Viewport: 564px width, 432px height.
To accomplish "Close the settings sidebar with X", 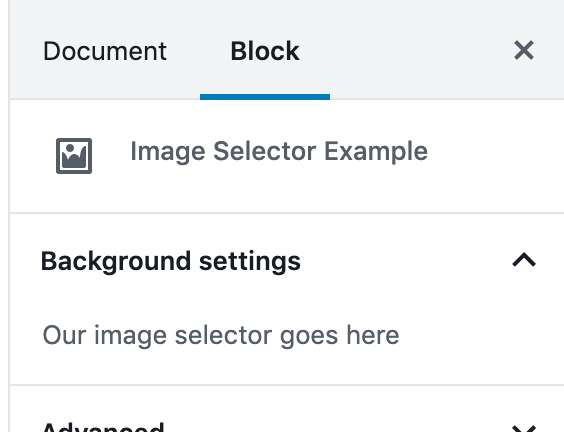I will tap(524, 50).
